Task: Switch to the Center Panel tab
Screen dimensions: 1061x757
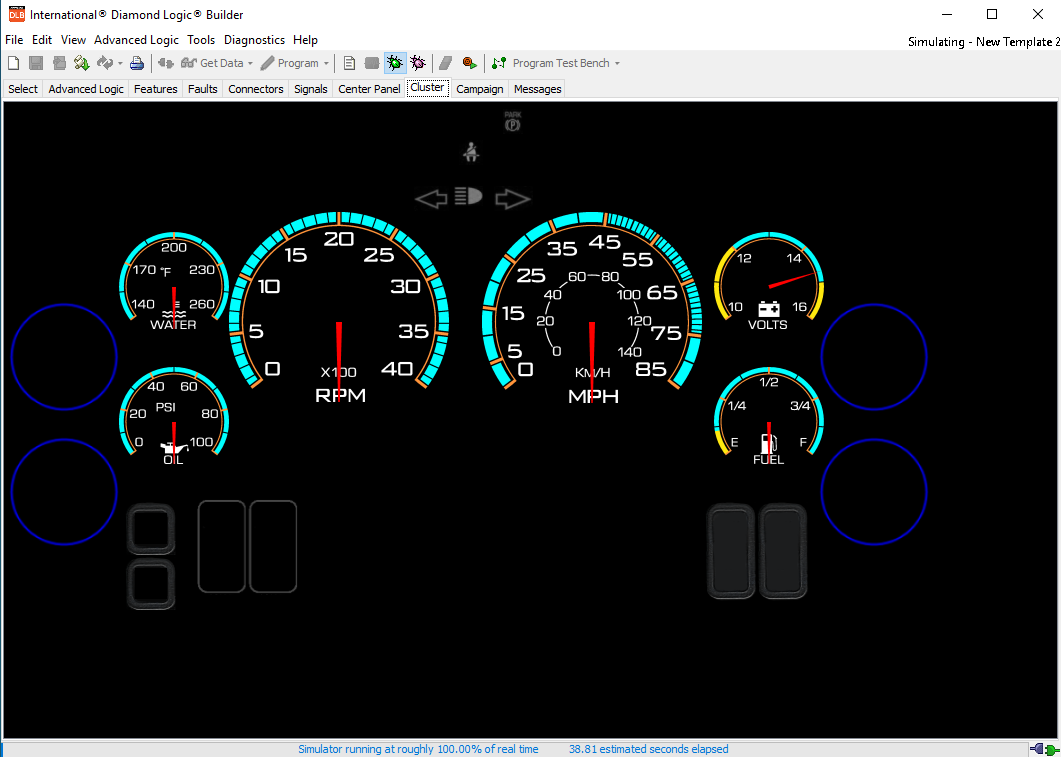Action: click(369, 88)
